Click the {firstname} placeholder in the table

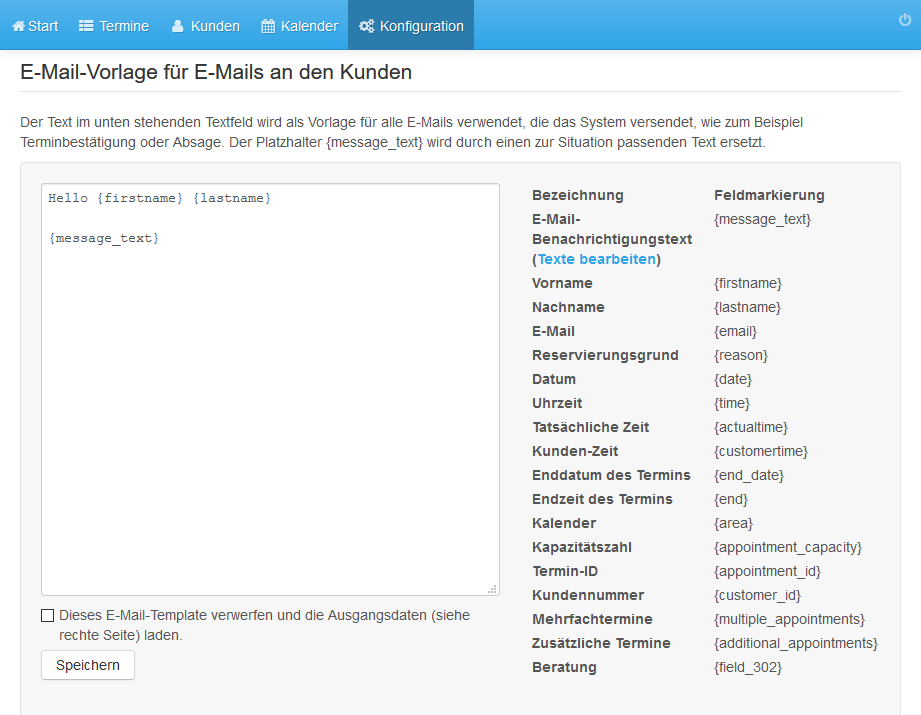(x=748, y=283)
